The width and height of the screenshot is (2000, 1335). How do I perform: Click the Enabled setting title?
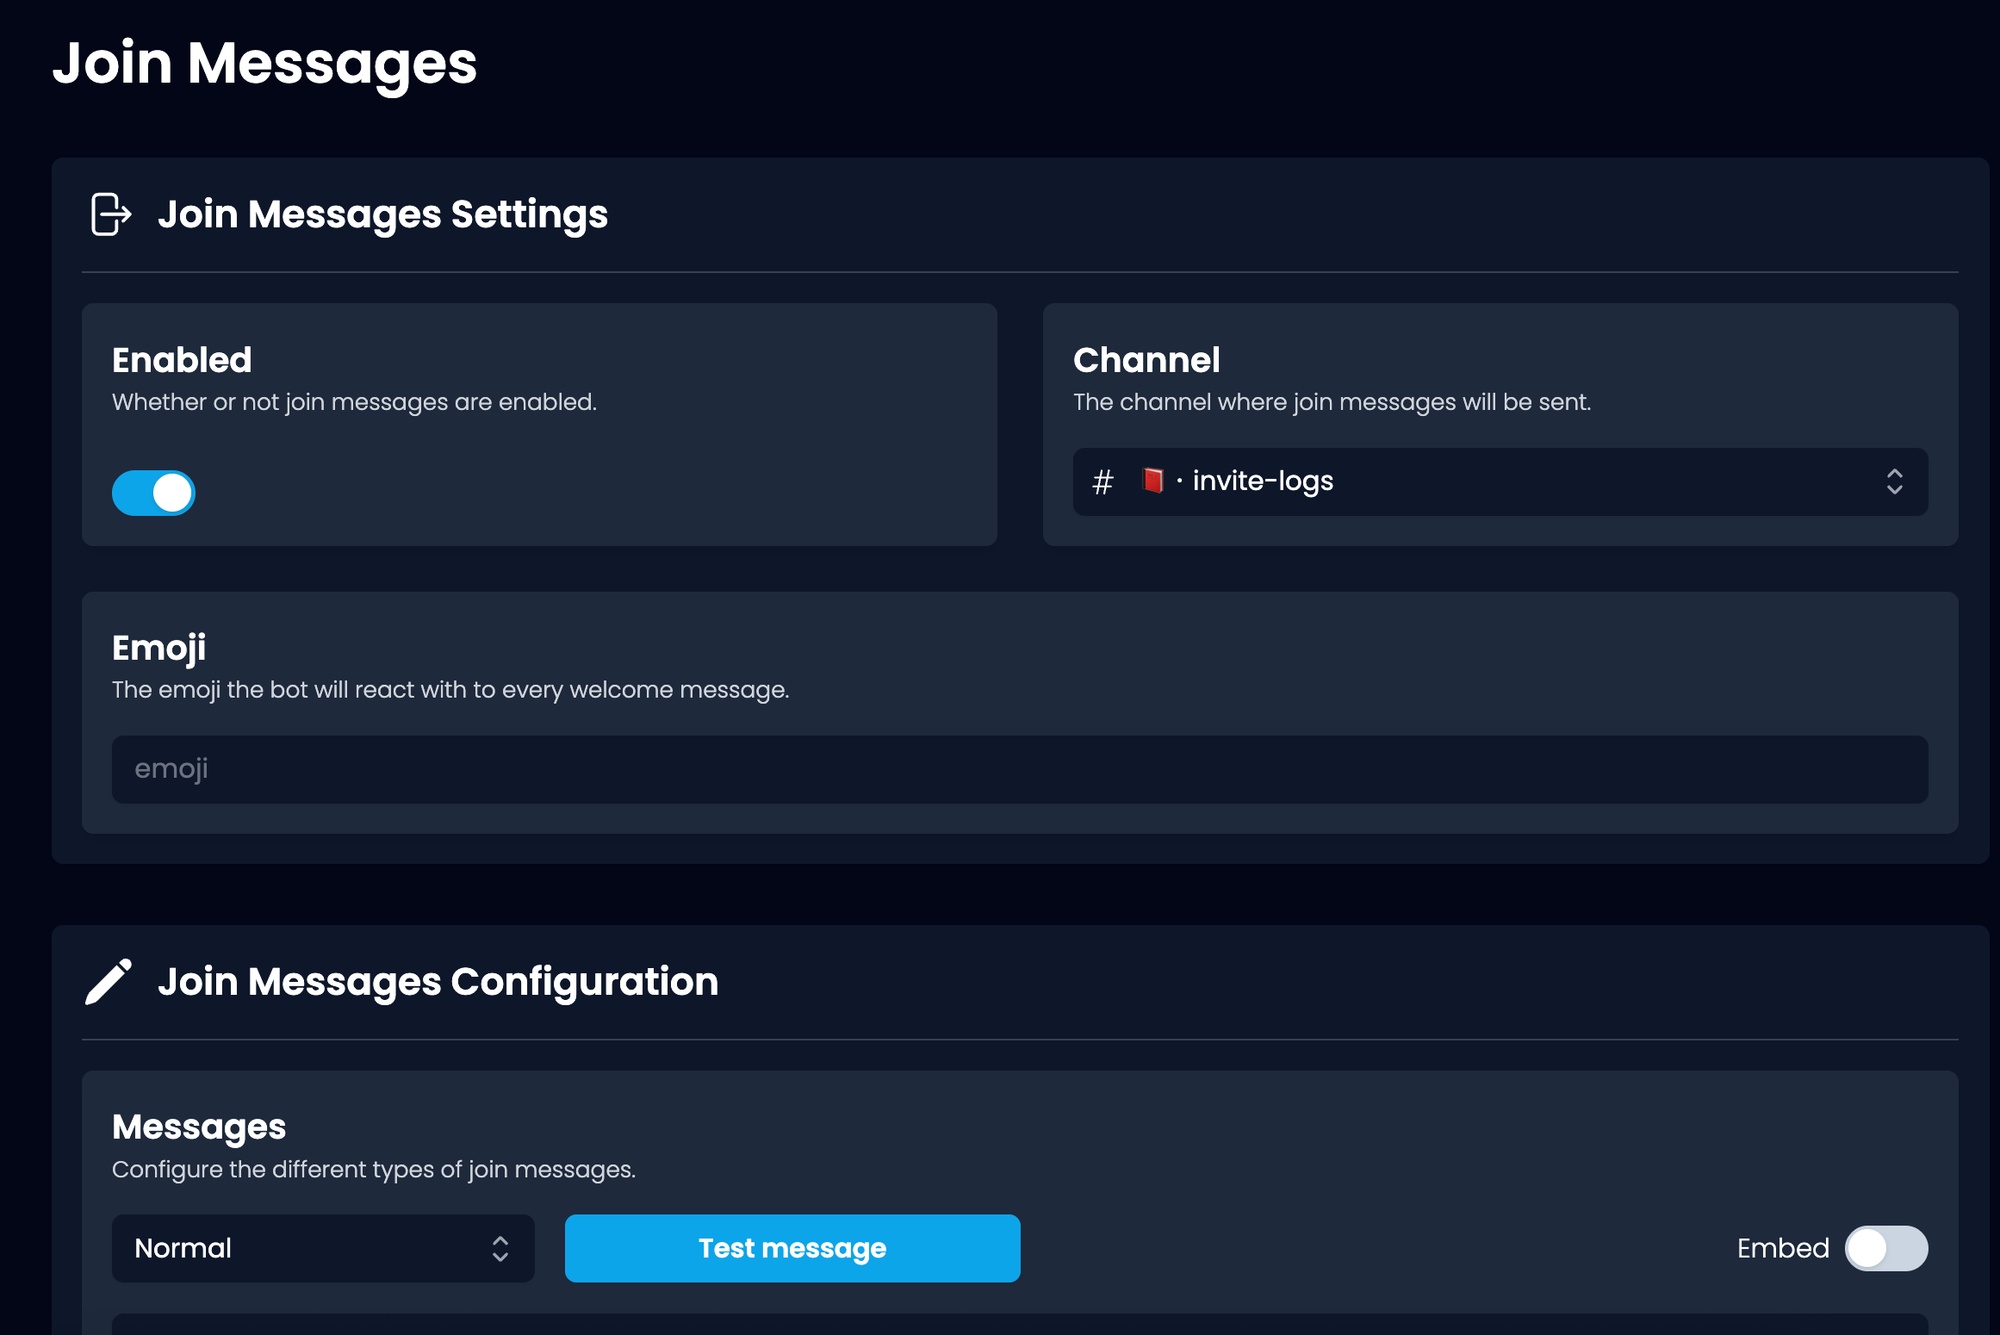(x=182, y=360)
